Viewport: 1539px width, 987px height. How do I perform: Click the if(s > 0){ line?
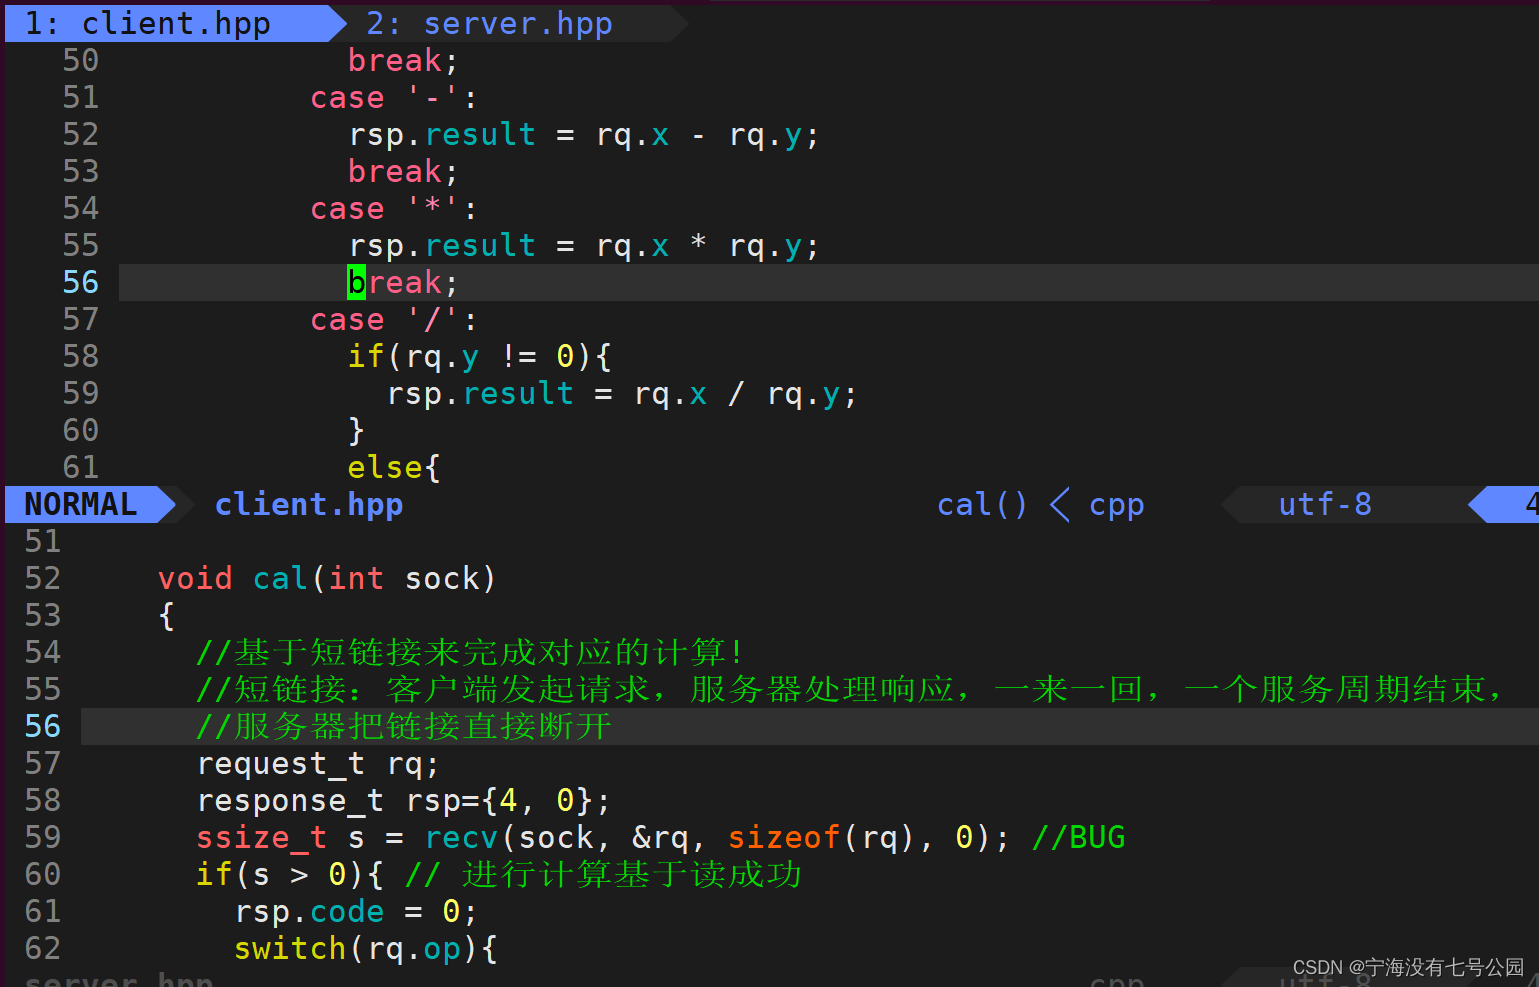coord(290,874)
